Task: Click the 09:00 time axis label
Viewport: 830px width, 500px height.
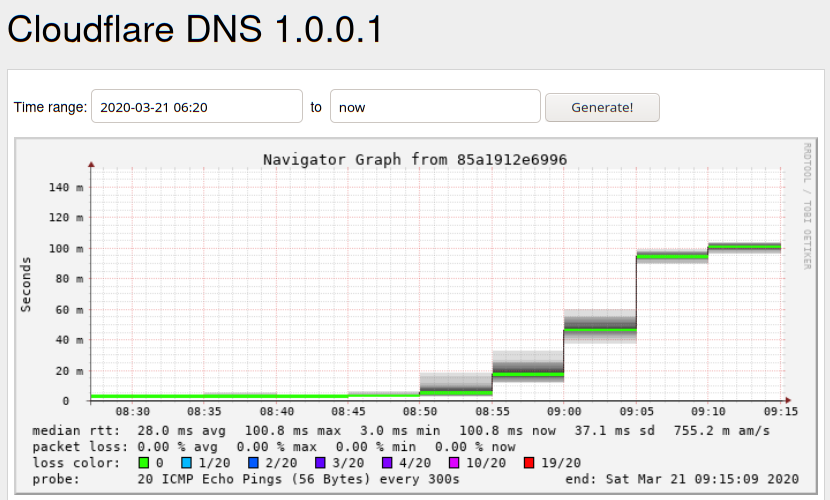Action: (564, 411)
